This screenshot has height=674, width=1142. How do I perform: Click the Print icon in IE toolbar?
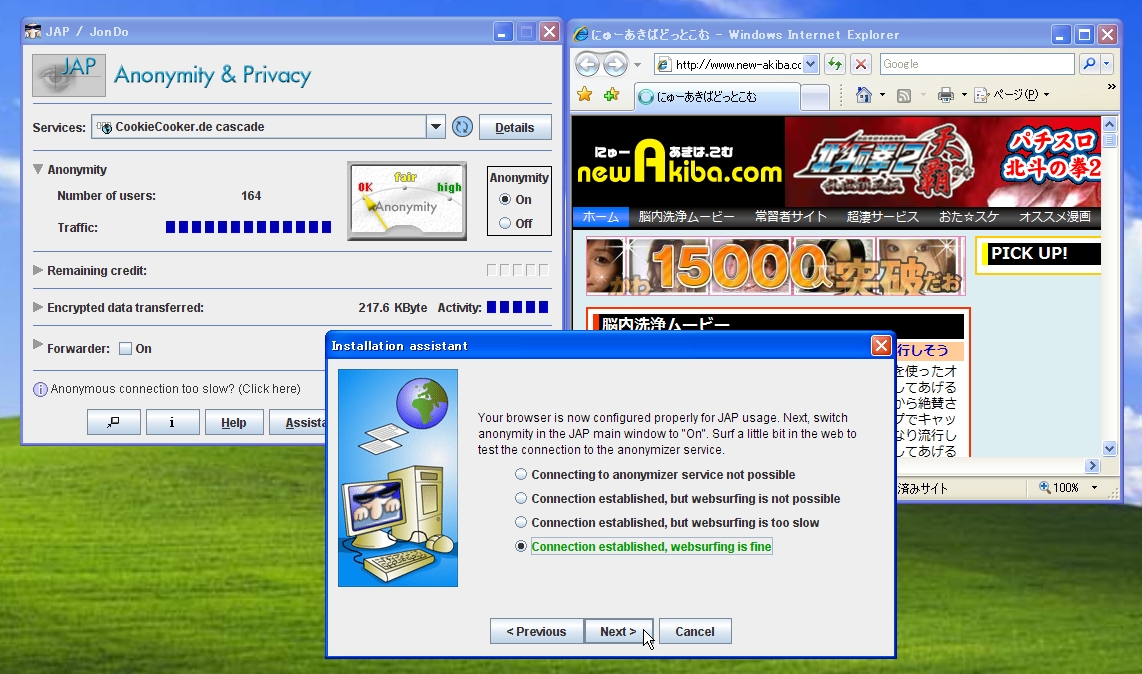945,95
